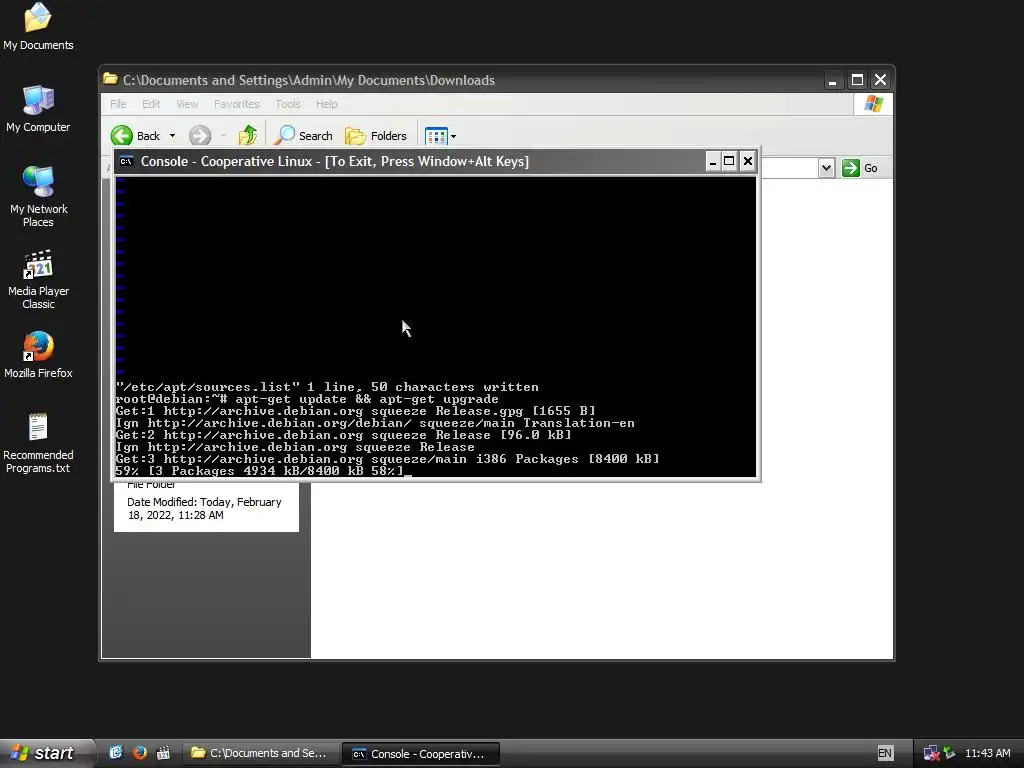Open the Windows Start menu

pos(47,753)
